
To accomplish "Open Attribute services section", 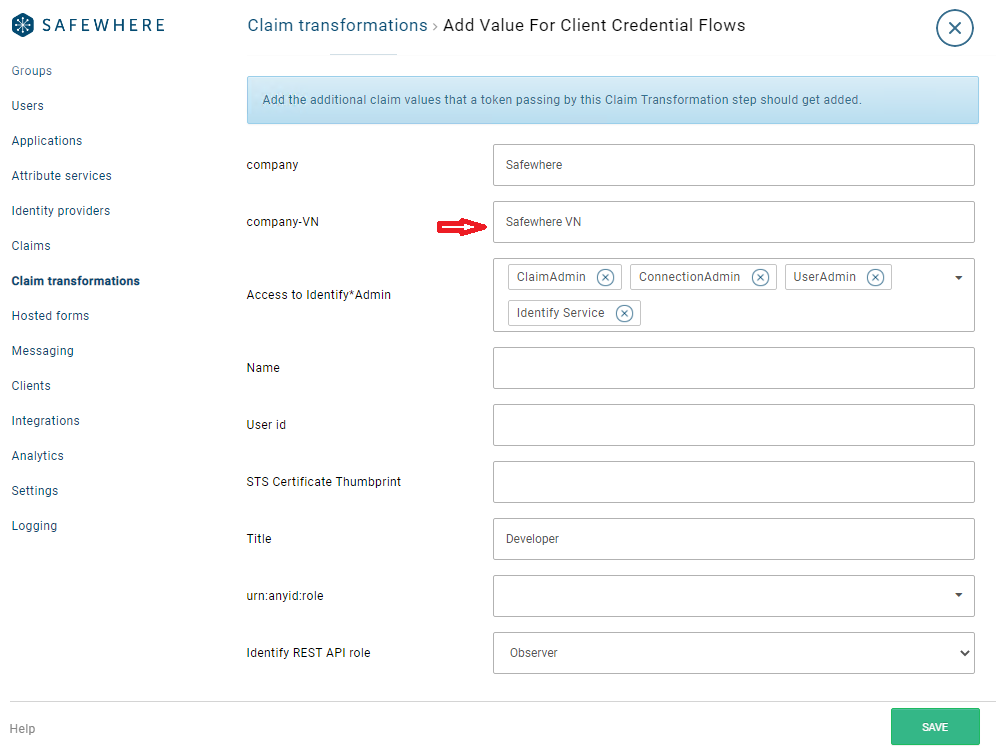I will [x=62, y=176].
